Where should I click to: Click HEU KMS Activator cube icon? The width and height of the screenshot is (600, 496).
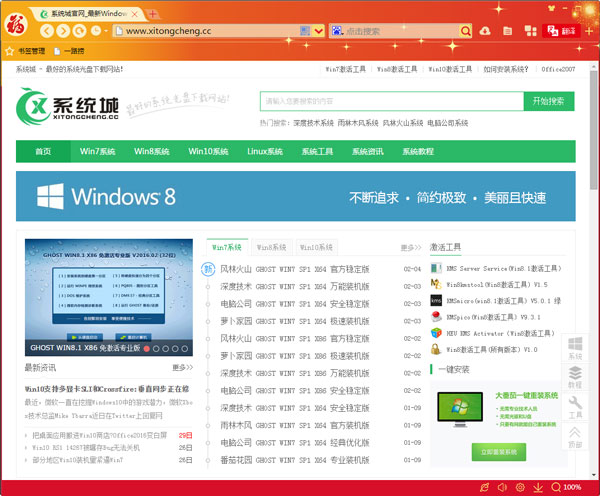tap(436, 333)
